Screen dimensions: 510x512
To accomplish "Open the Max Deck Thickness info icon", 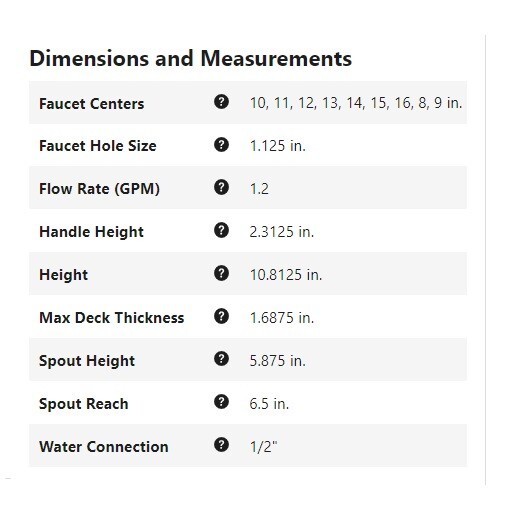I will point(221,316).
